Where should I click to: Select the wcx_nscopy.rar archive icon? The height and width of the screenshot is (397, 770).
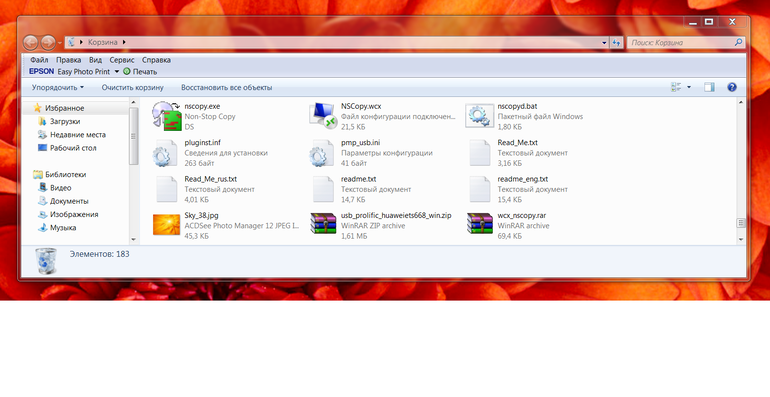tap(480, 224)
